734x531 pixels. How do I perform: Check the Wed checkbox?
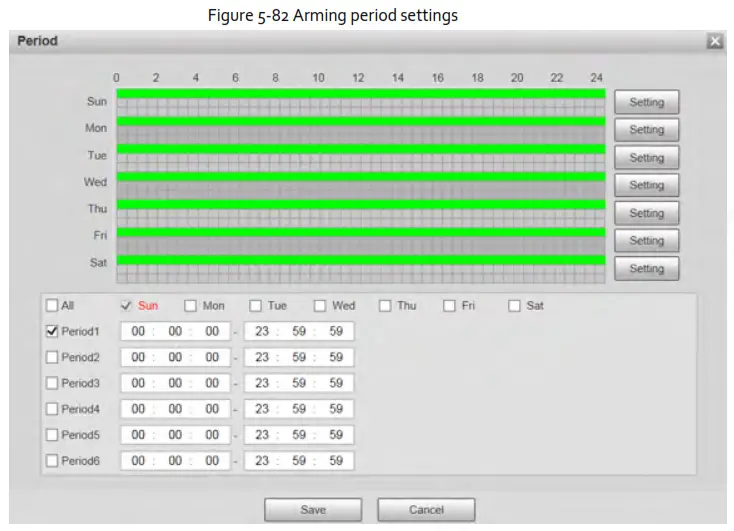320,306
